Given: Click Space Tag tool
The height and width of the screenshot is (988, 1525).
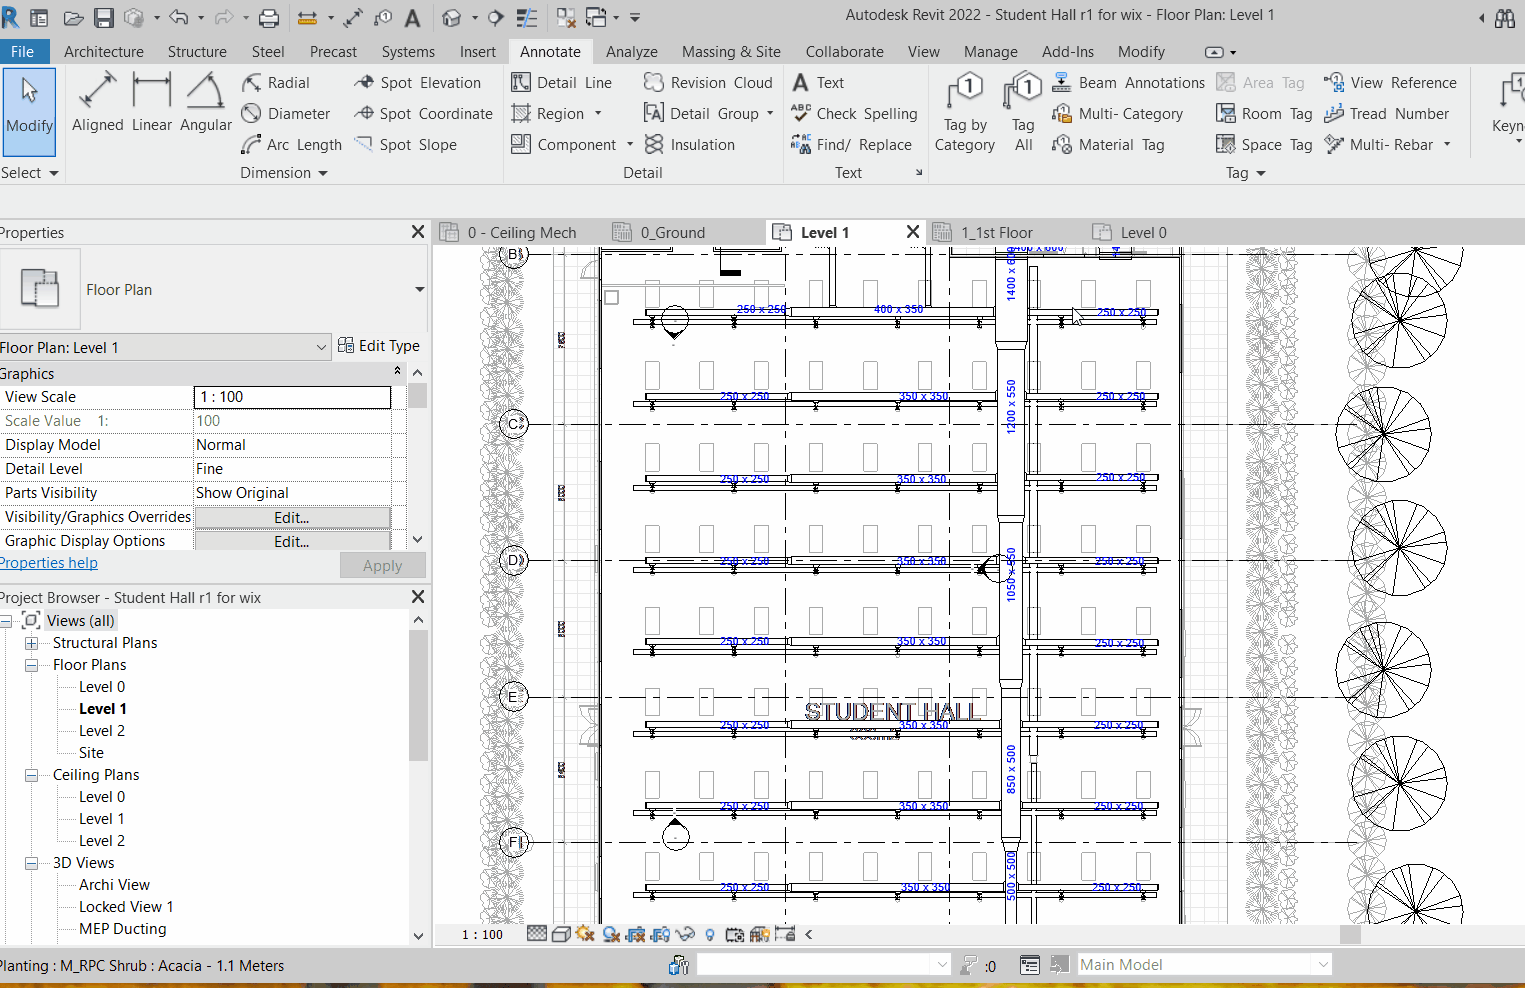Looking at the screenshot, I should (1264, 145).
